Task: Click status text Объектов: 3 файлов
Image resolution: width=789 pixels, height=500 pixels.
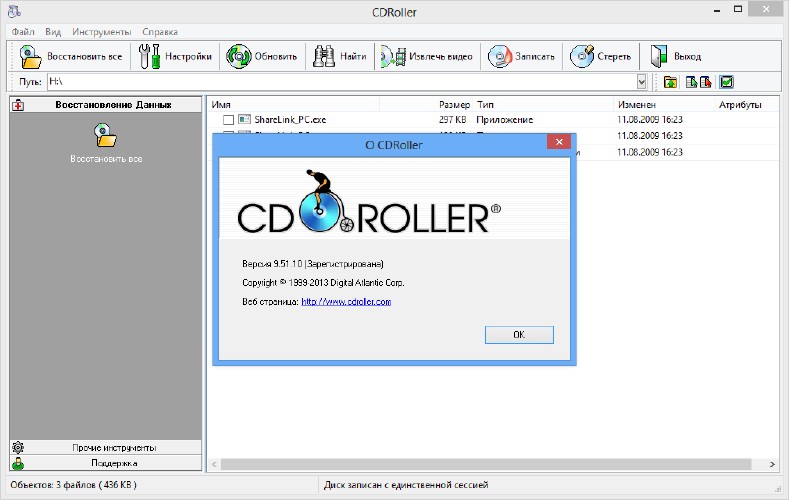Action: [x=73, y=485]
